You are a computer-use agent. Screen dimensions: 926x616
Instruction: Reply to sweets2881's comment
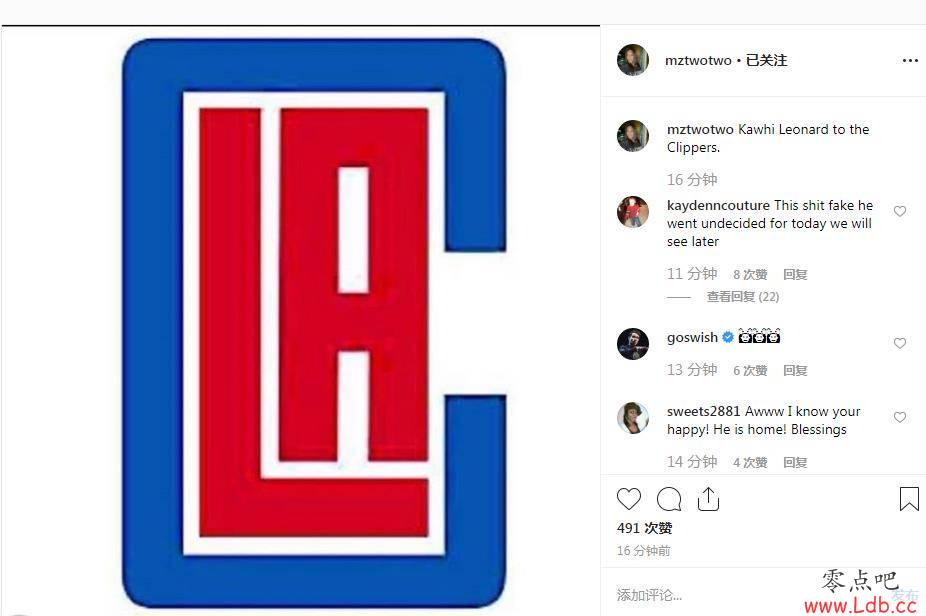point(795,462)
